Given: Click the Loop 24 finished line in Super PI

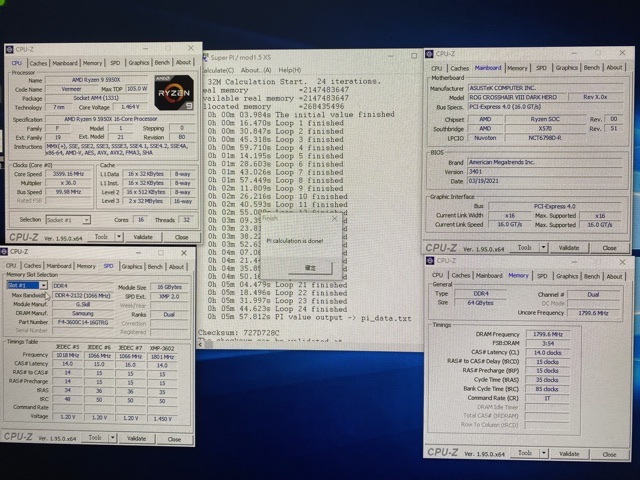Looking at the screenshot, I should (x=277, y=309).
